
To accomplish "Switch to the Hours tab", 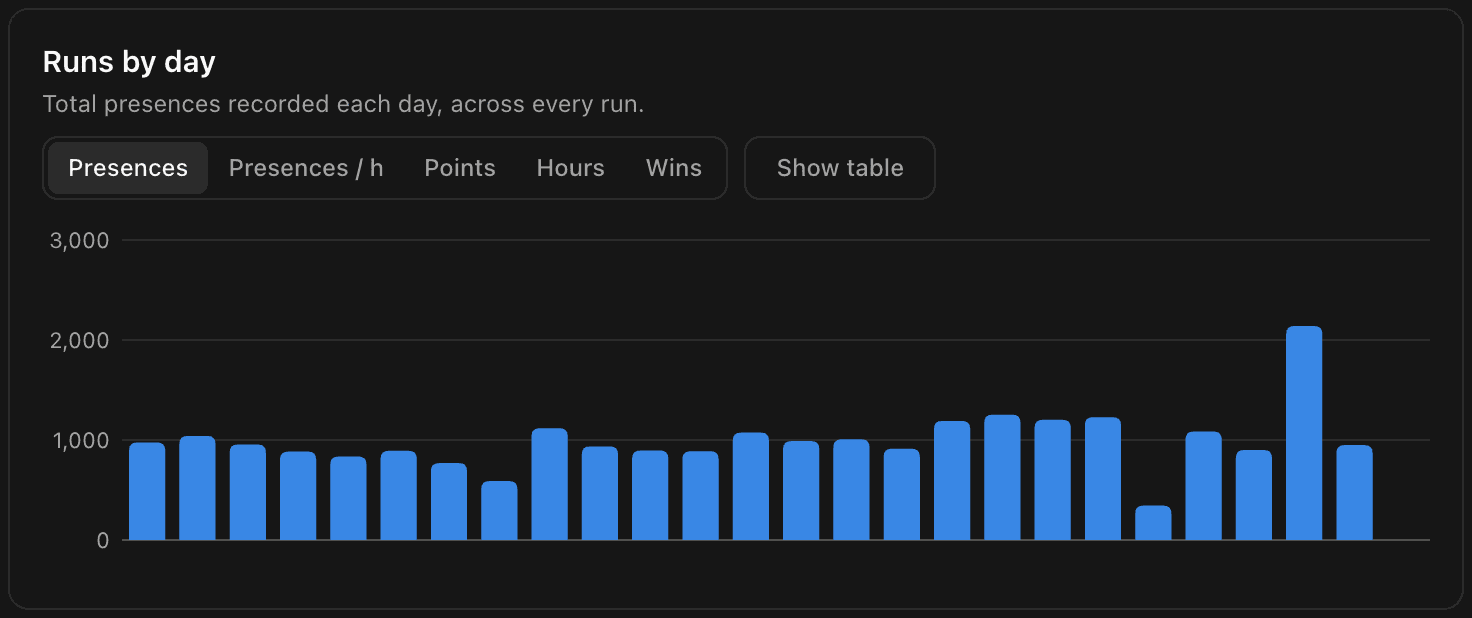I will pos(571,168).
